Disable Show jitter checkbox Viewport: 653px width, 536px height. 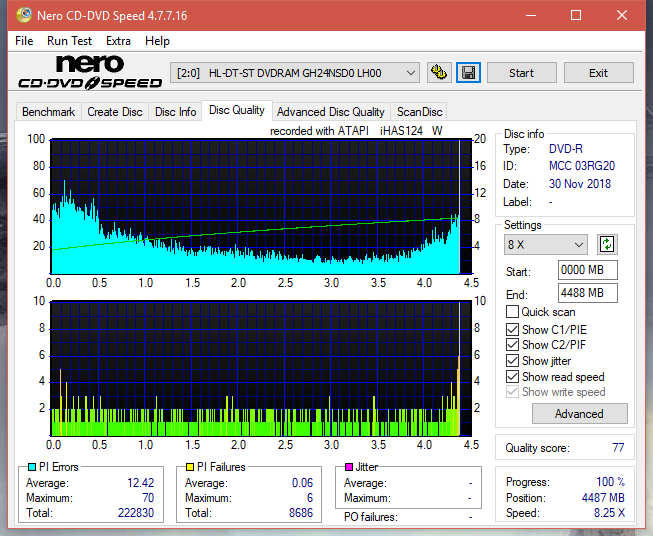(512, 360)
